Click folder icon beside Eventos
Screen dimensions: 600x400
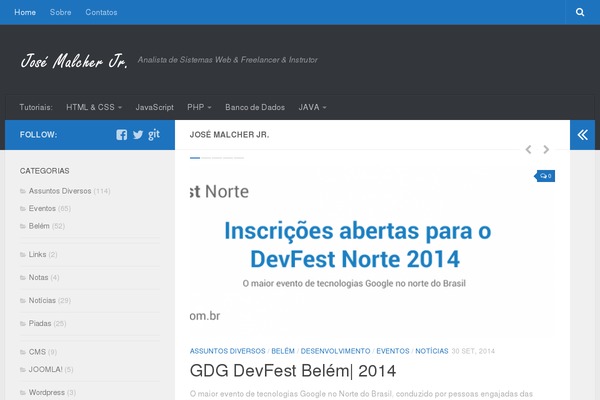[x=23, y=209]
